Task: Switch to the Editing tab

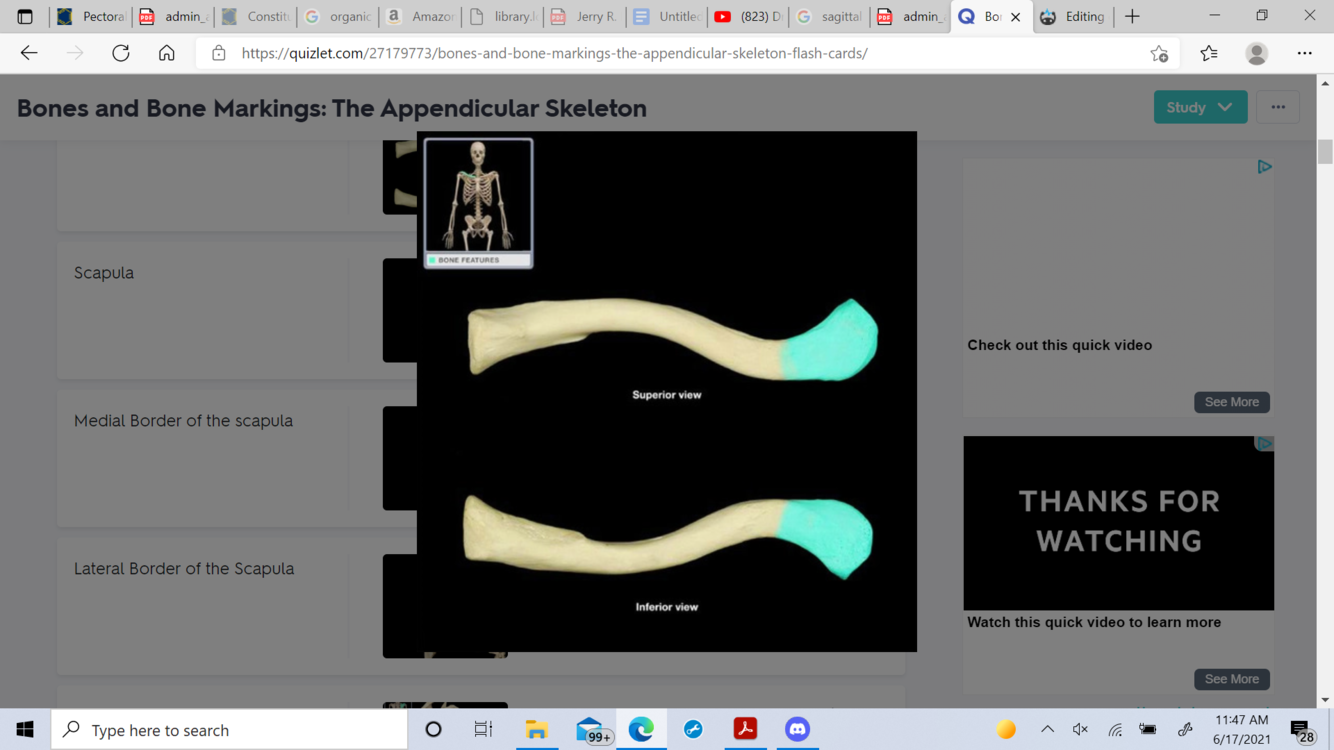Action: point(1073,16)
